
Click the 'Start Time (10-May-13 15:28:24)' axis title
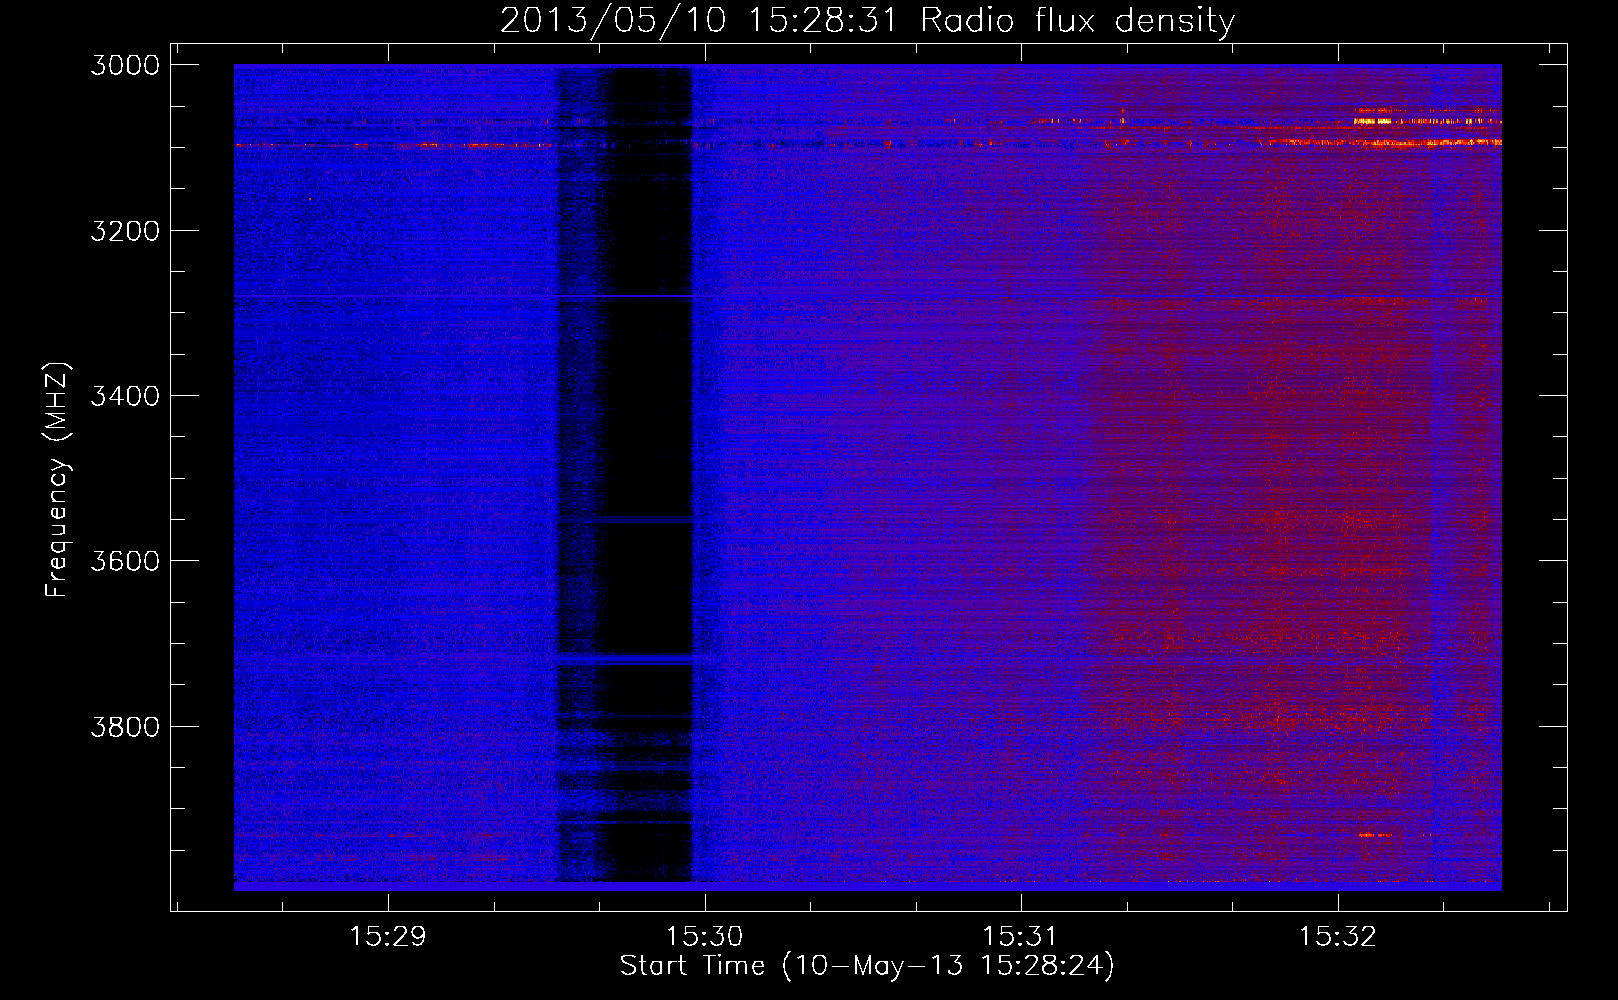(x=867, y=966)
